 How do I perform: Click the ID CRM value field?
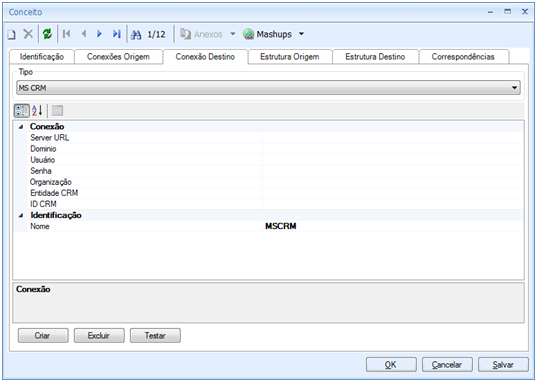coord(393,204)
